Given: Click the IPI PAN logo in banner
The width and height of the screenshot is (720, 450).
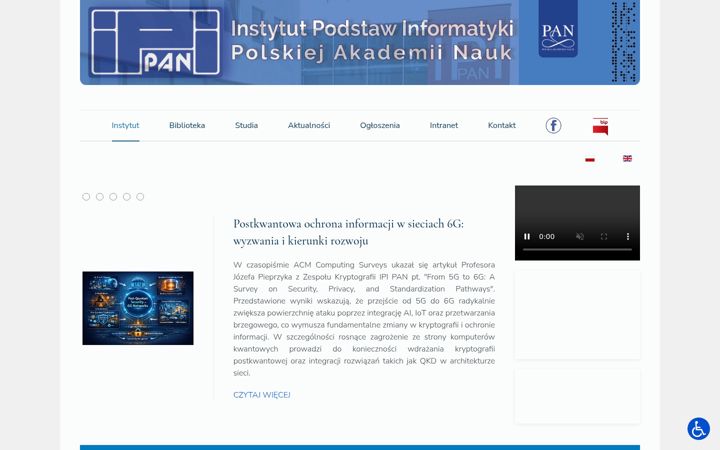Looking at the screenshot, I should pos(155,42).
